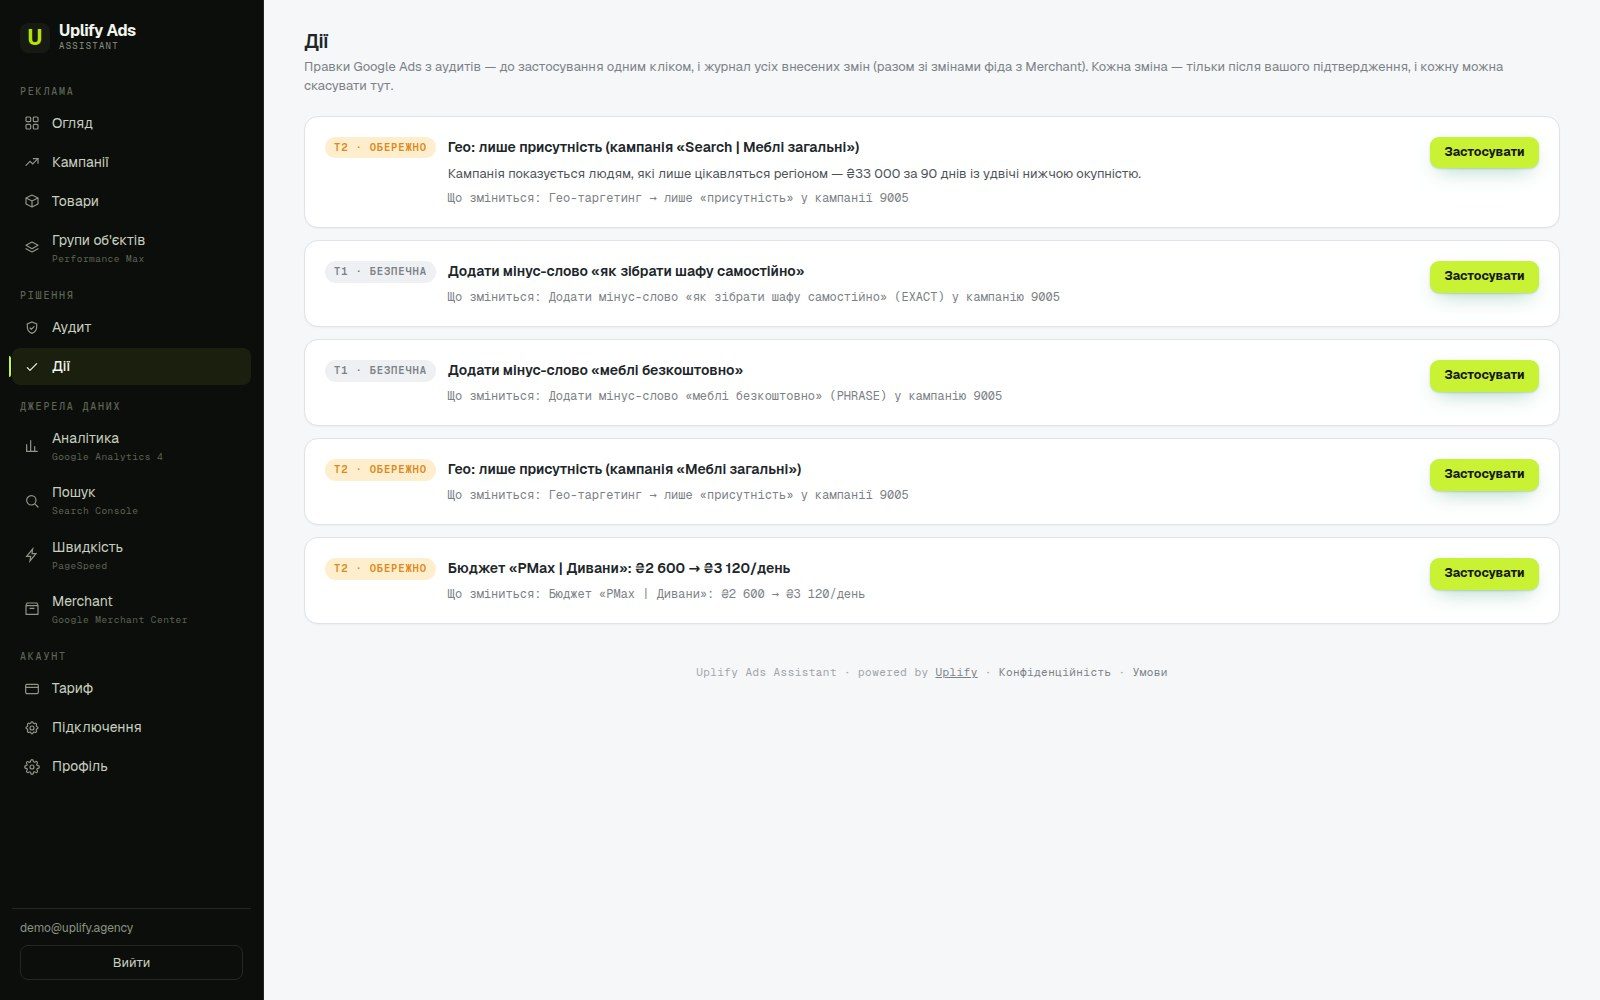Open Пошук Search Console
The height and width of the screenshot is (1000, 1600).
point(131,501)
